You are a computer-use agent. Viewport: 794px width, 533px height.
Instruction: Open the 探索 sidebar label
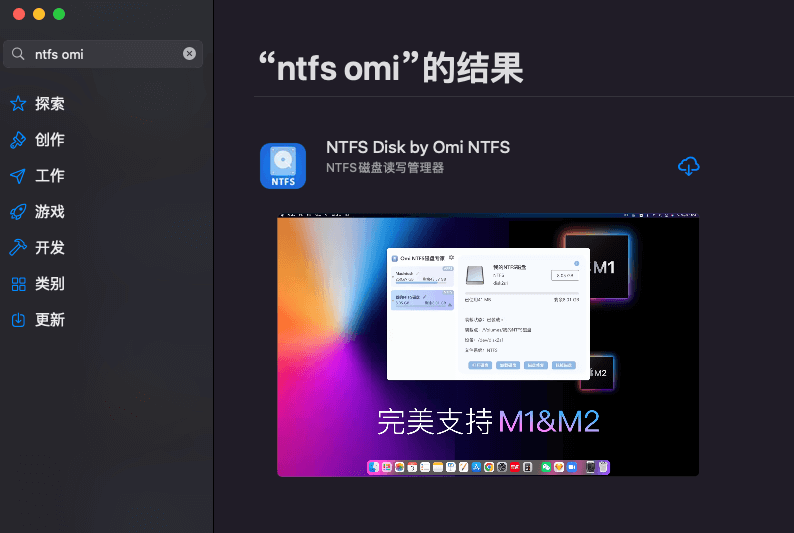coord(50,104)
